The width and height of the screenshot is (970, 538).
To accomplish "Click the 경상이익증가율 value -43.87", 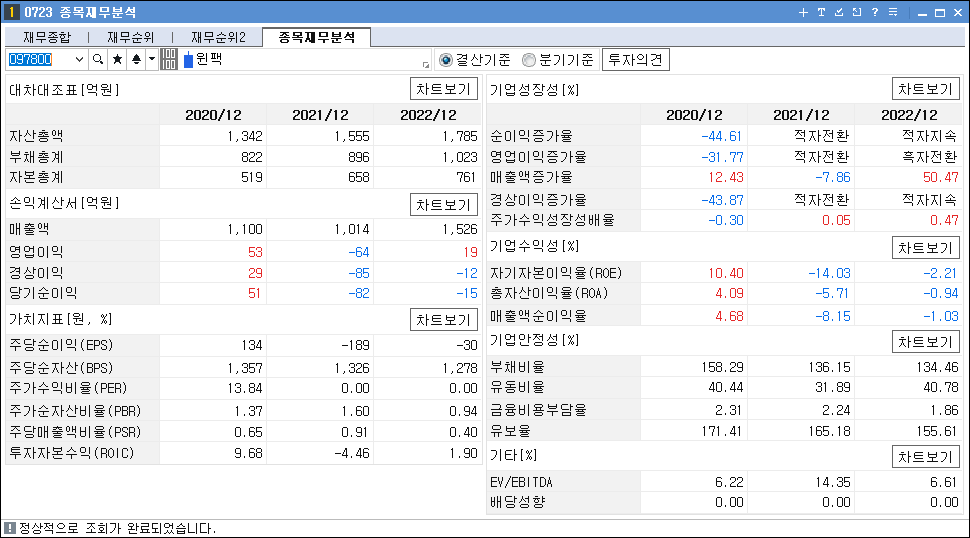I will (x=721, y=200).
